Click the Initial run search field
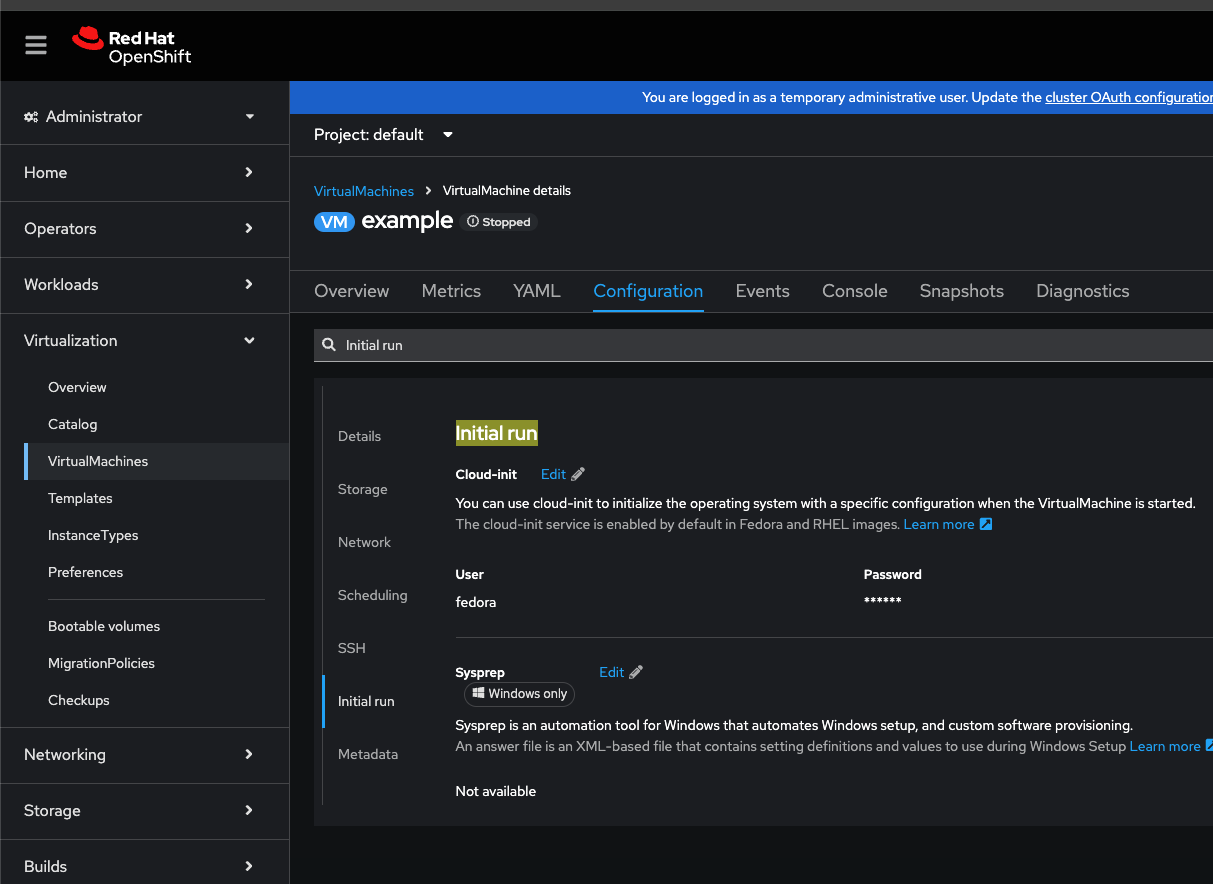The width and height of the screenshot is (1213, 884). pyautogui.click(x=760, y=345)
